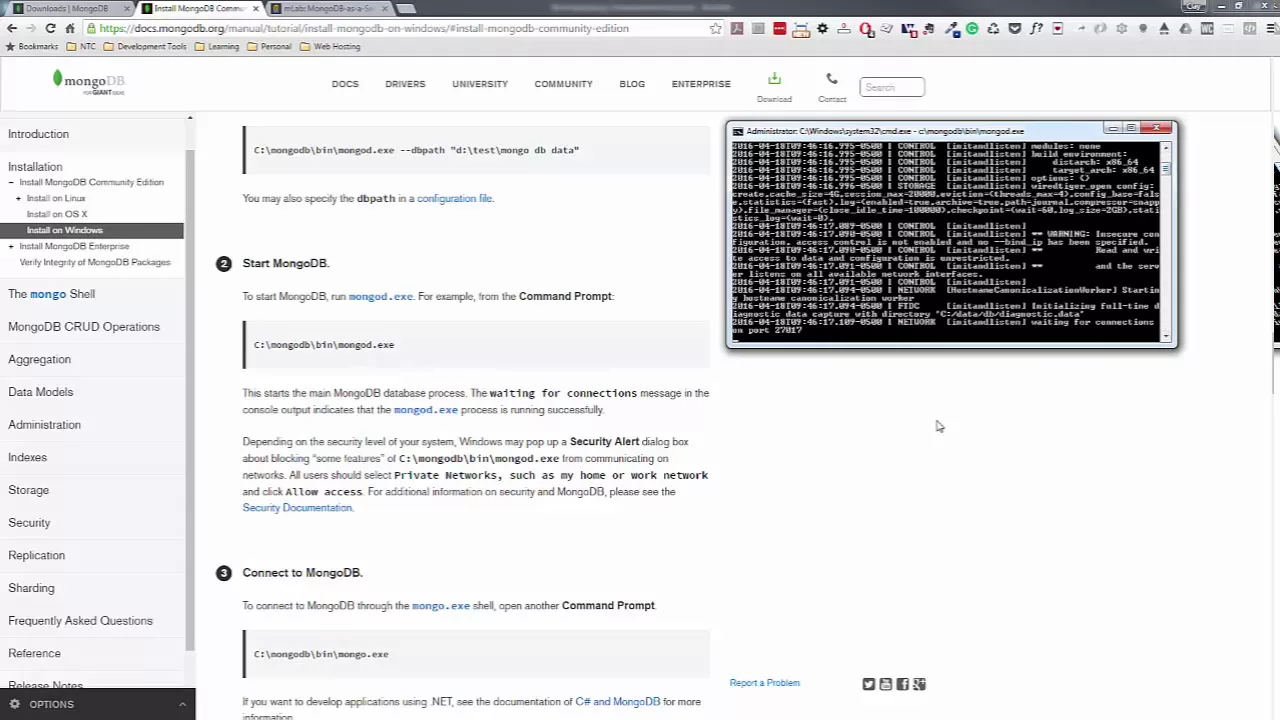Open ENTERPRISE in the top navigation
This screenshot has width=1280, height=720.
coord(701,84)
